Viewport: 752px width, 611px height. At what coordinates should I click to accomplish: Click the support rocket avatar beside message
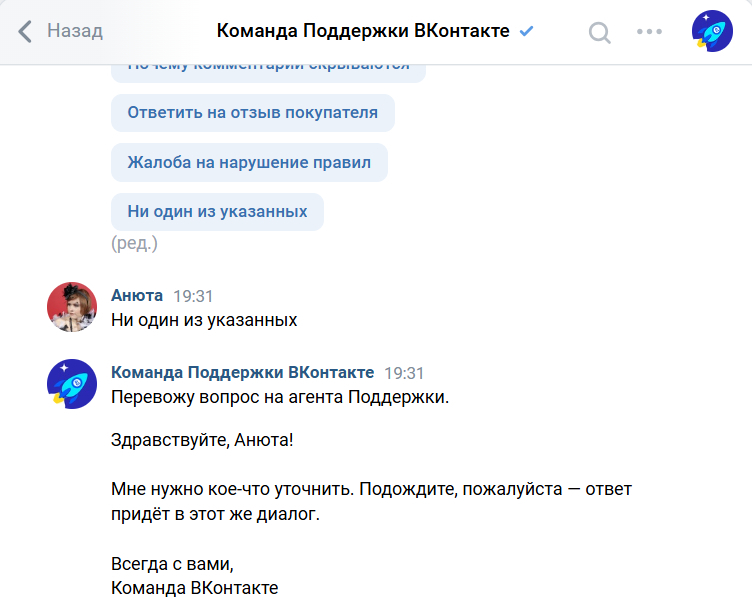tap(72, 383)
